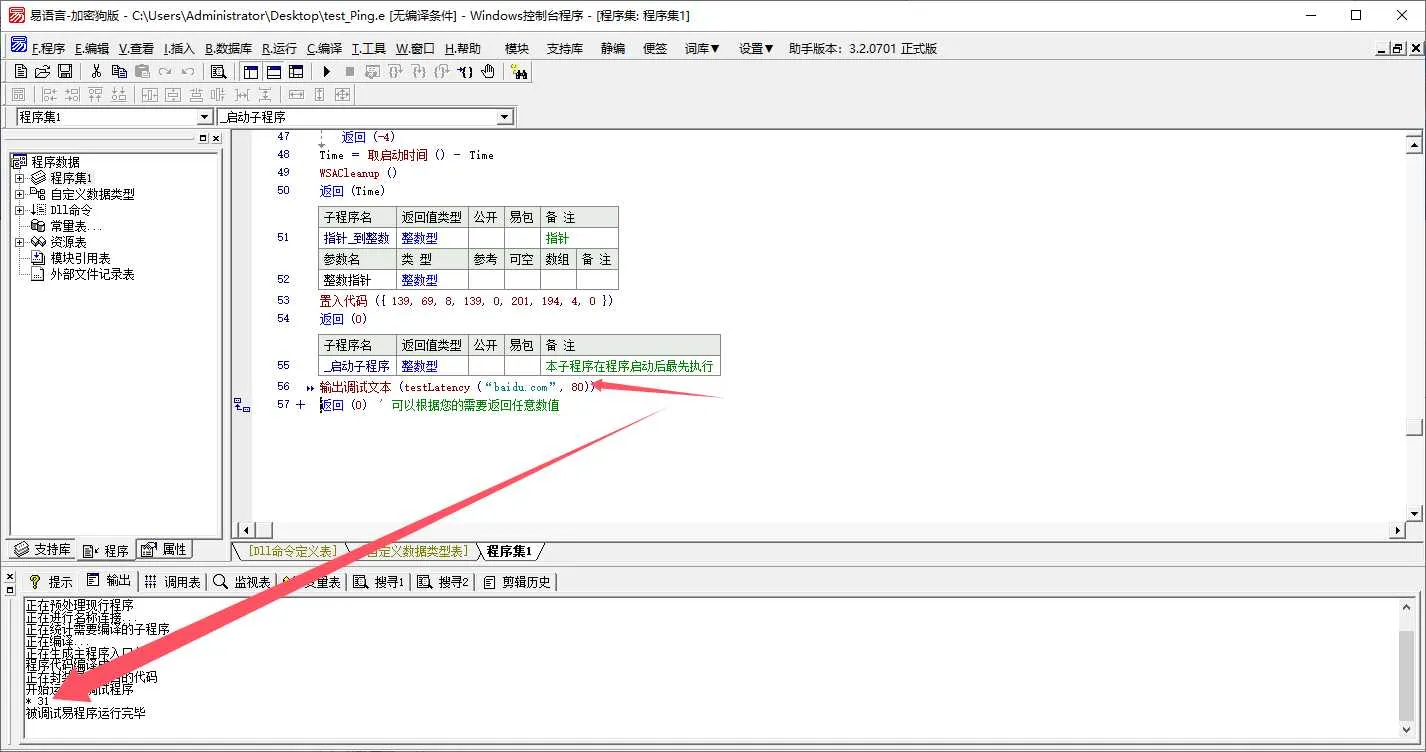Select 模块引用表 in the tree
The width and height of the screenshot is (1426, 752).
(80, 258)
